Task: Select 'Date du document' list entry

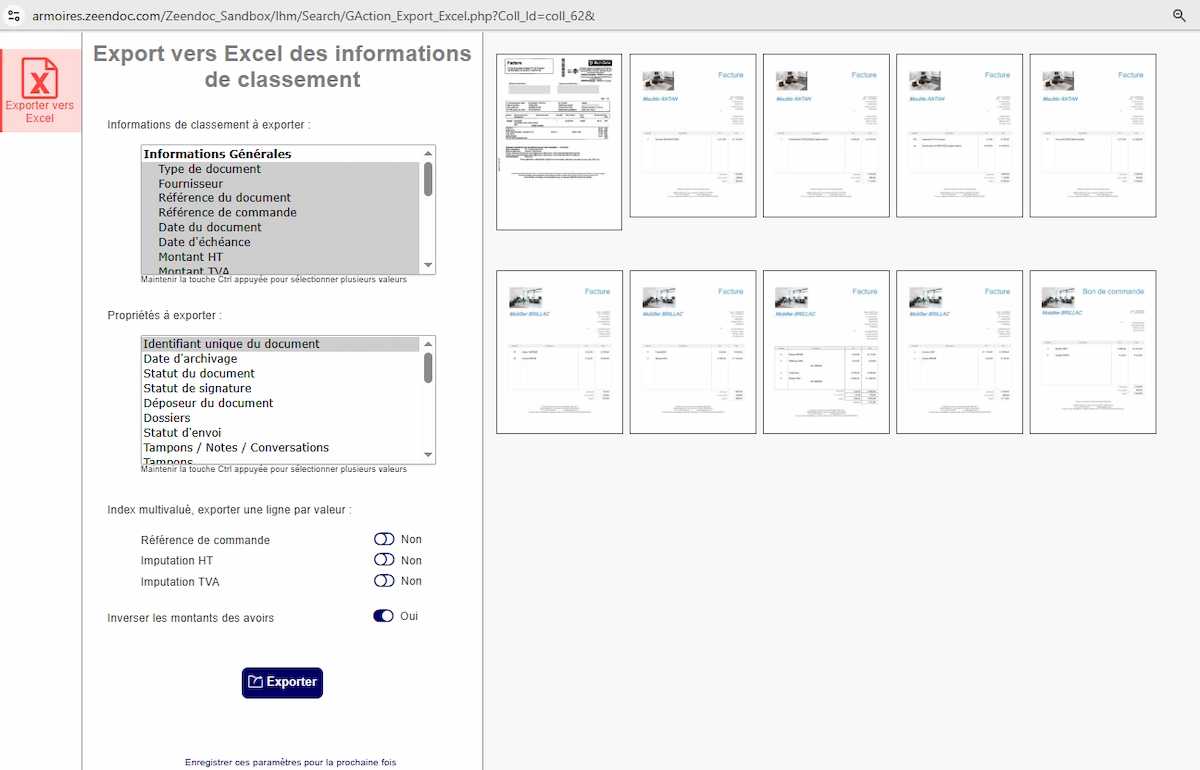Action: click(x=282, y=227)
